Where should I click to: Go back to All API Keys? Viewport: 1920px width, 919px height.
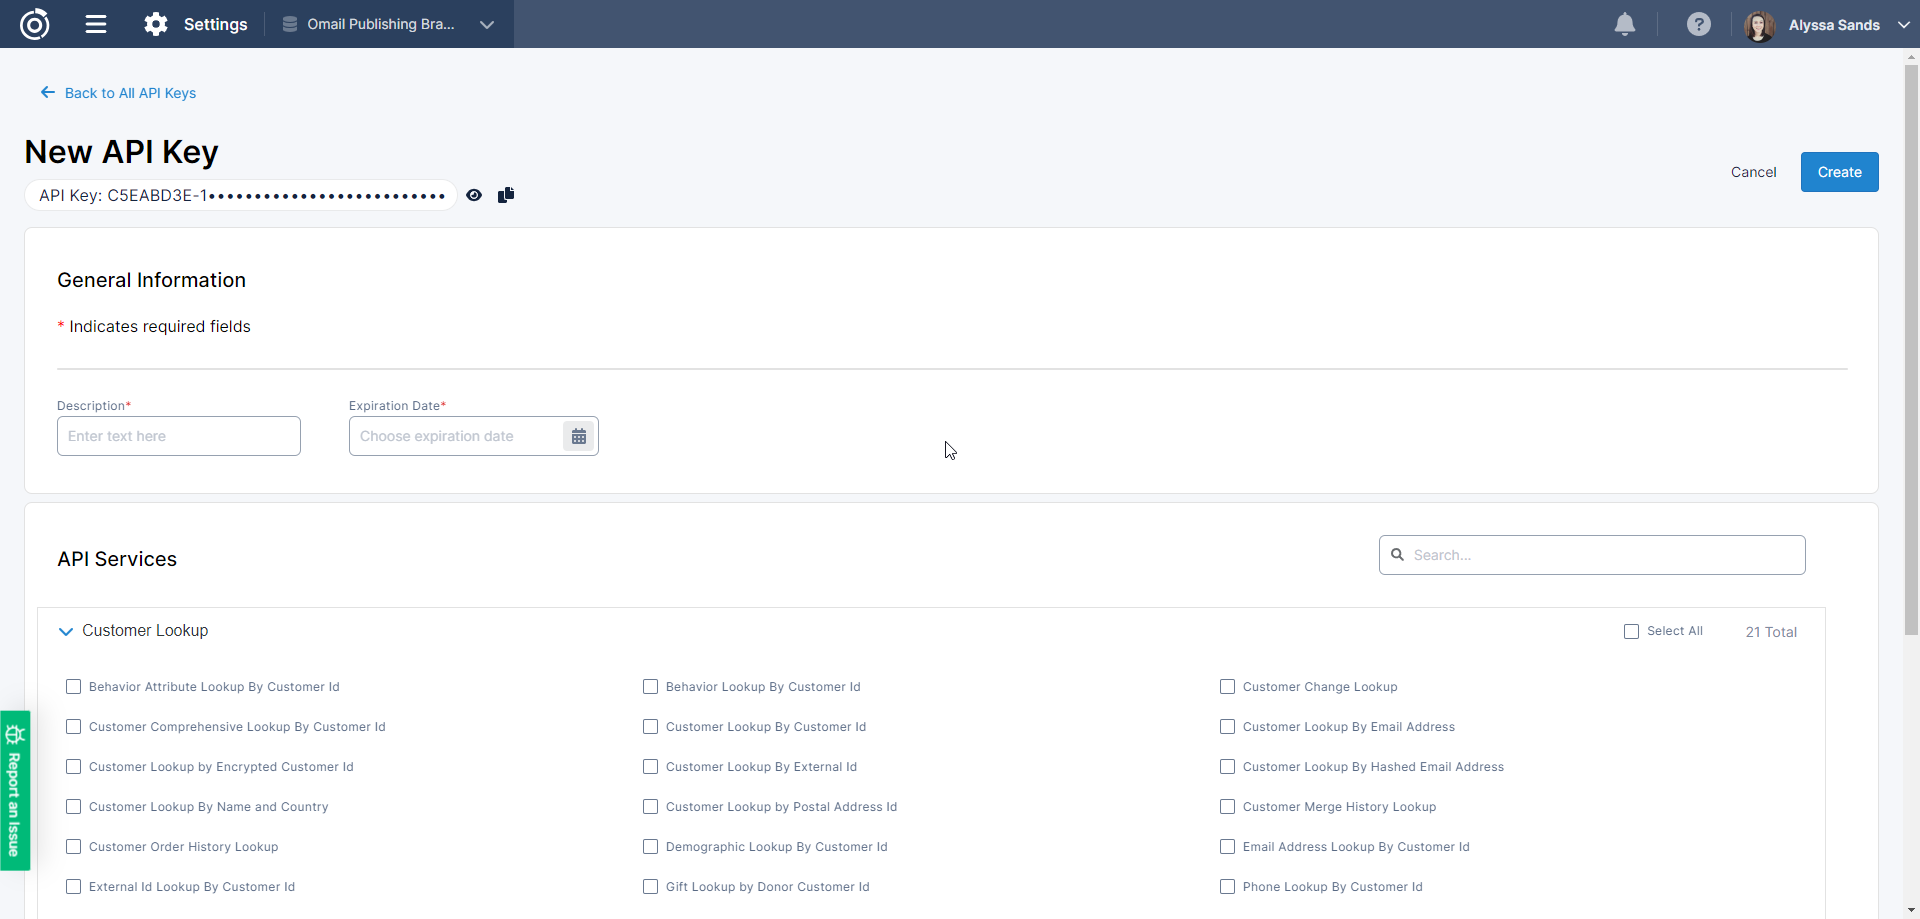(119, 93)
